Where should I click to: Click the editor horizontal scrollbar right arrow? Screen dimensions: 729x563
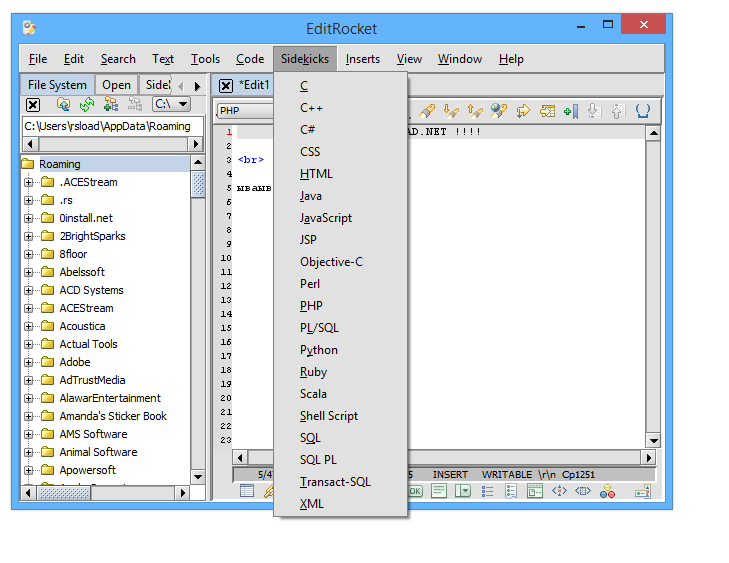pos(649,458)
